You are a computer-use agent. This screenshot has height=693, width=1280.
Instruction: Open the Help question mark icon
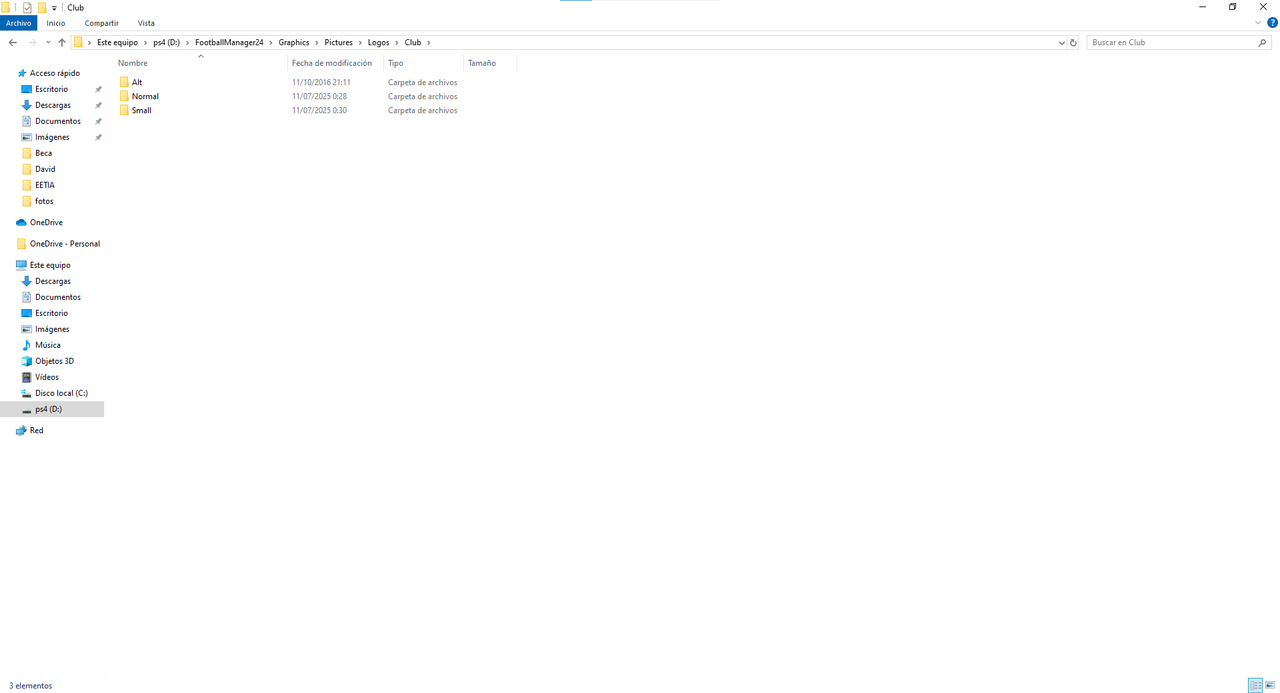[x=1272, y=23]
